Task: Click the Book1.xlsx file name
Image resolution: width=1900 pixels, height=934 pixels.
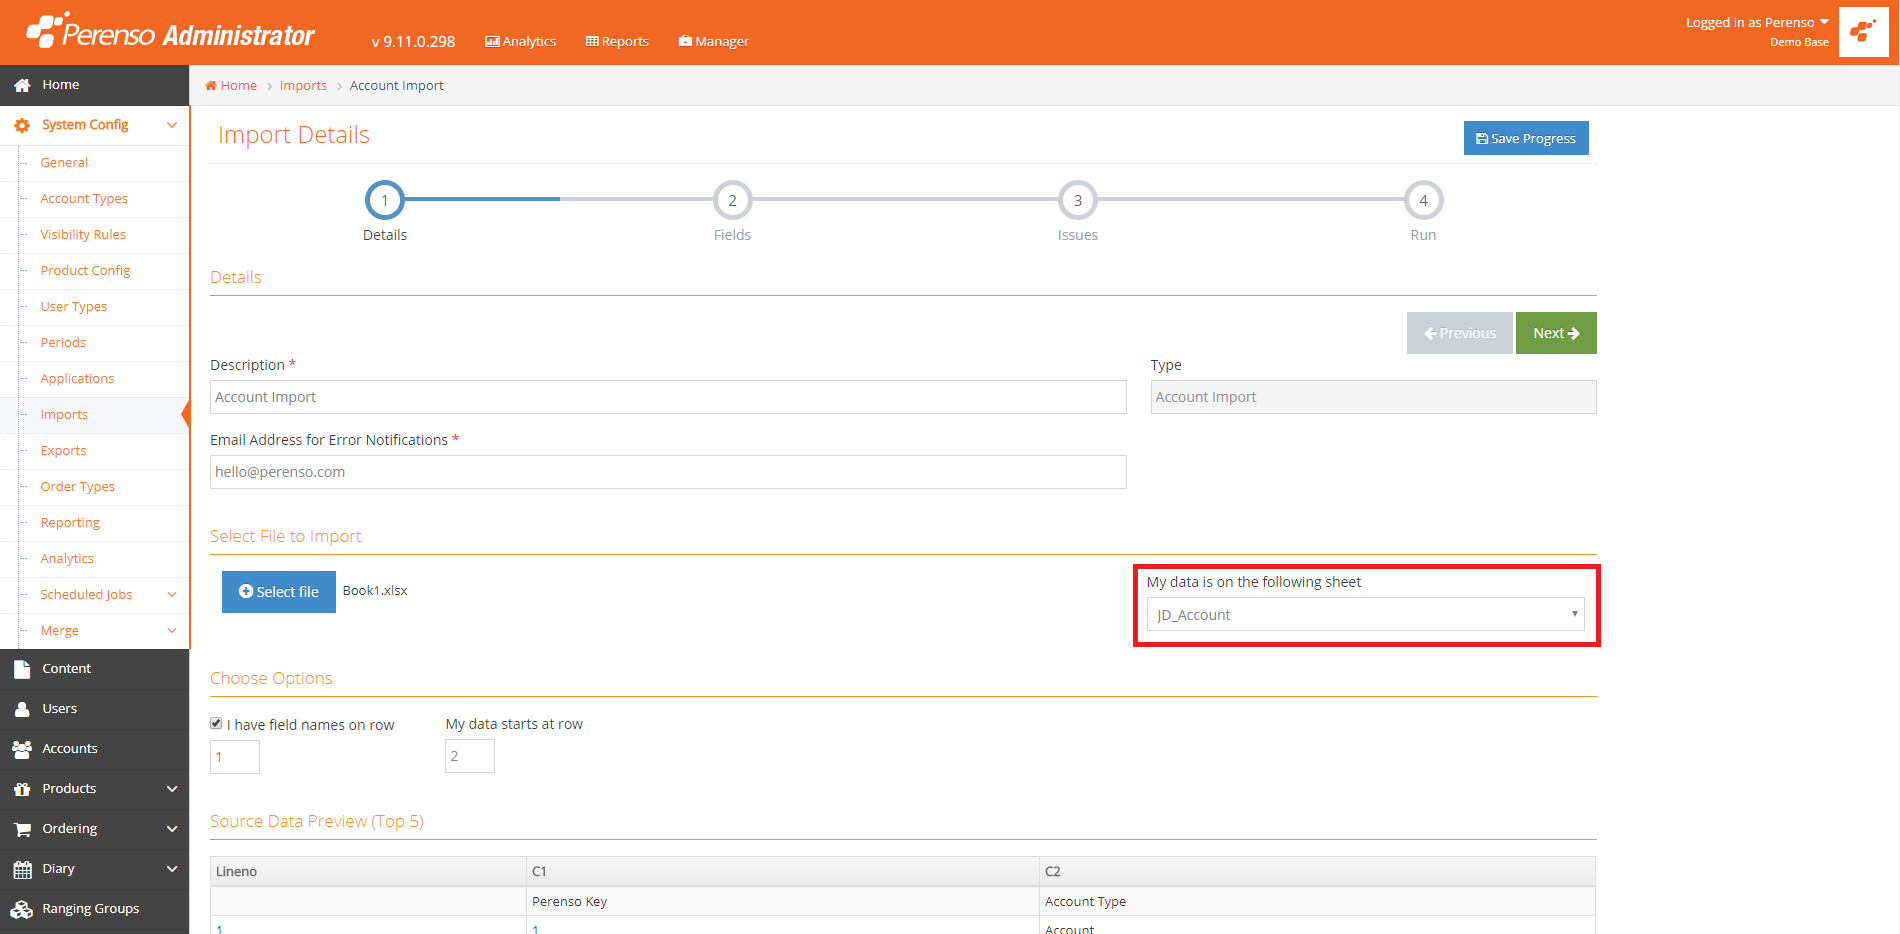Action: 375,591
